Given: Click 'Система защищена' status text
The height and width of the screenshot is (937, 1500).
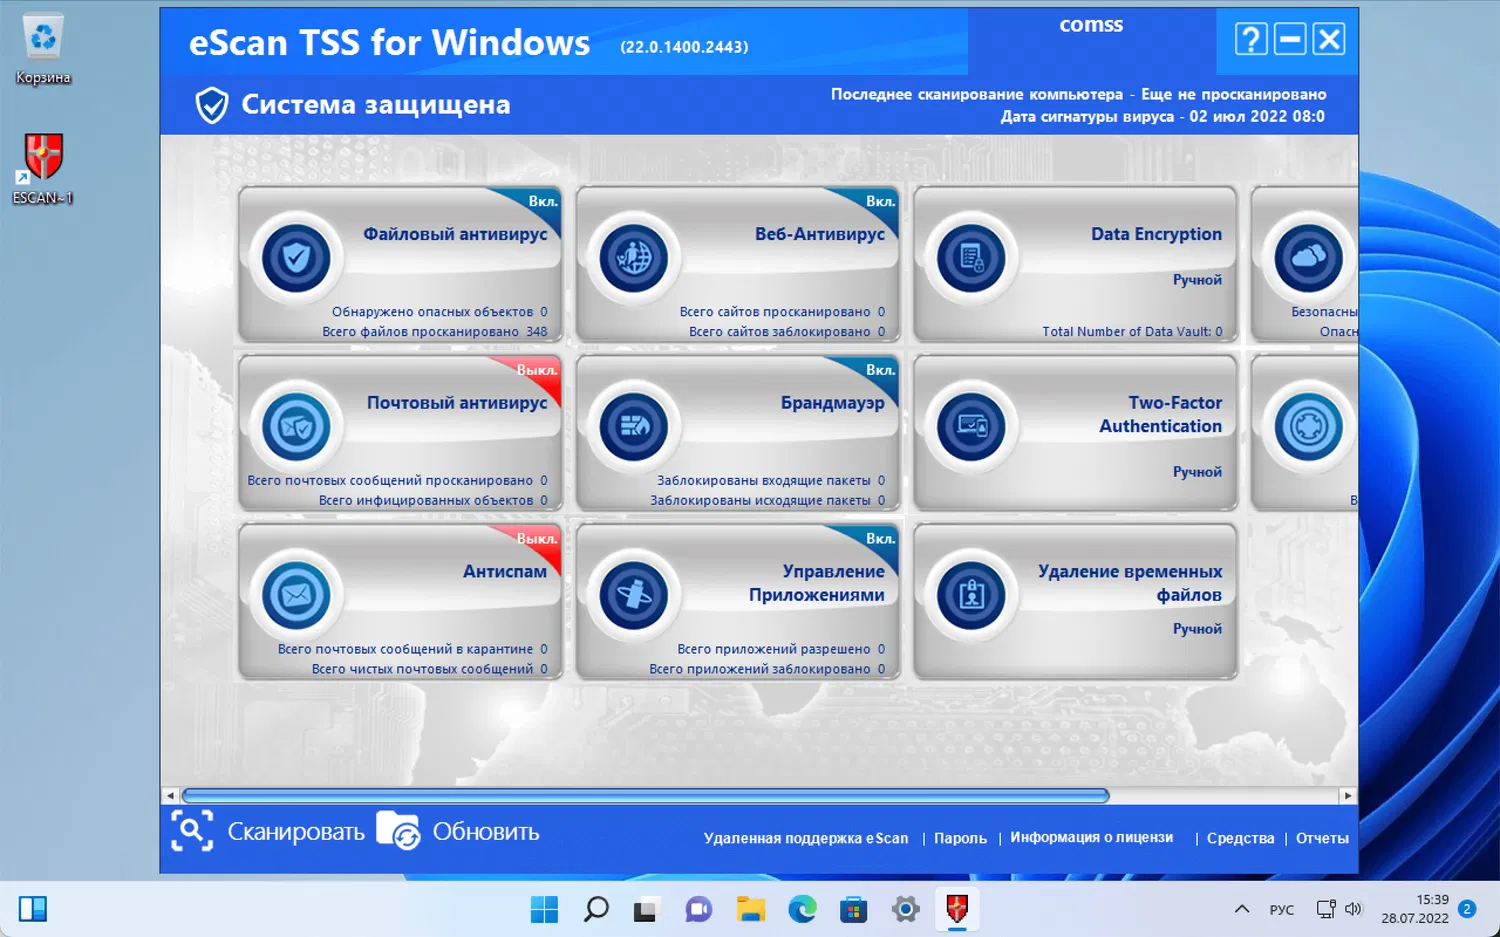Looking at the screenshot, I should tap(375, 104).
